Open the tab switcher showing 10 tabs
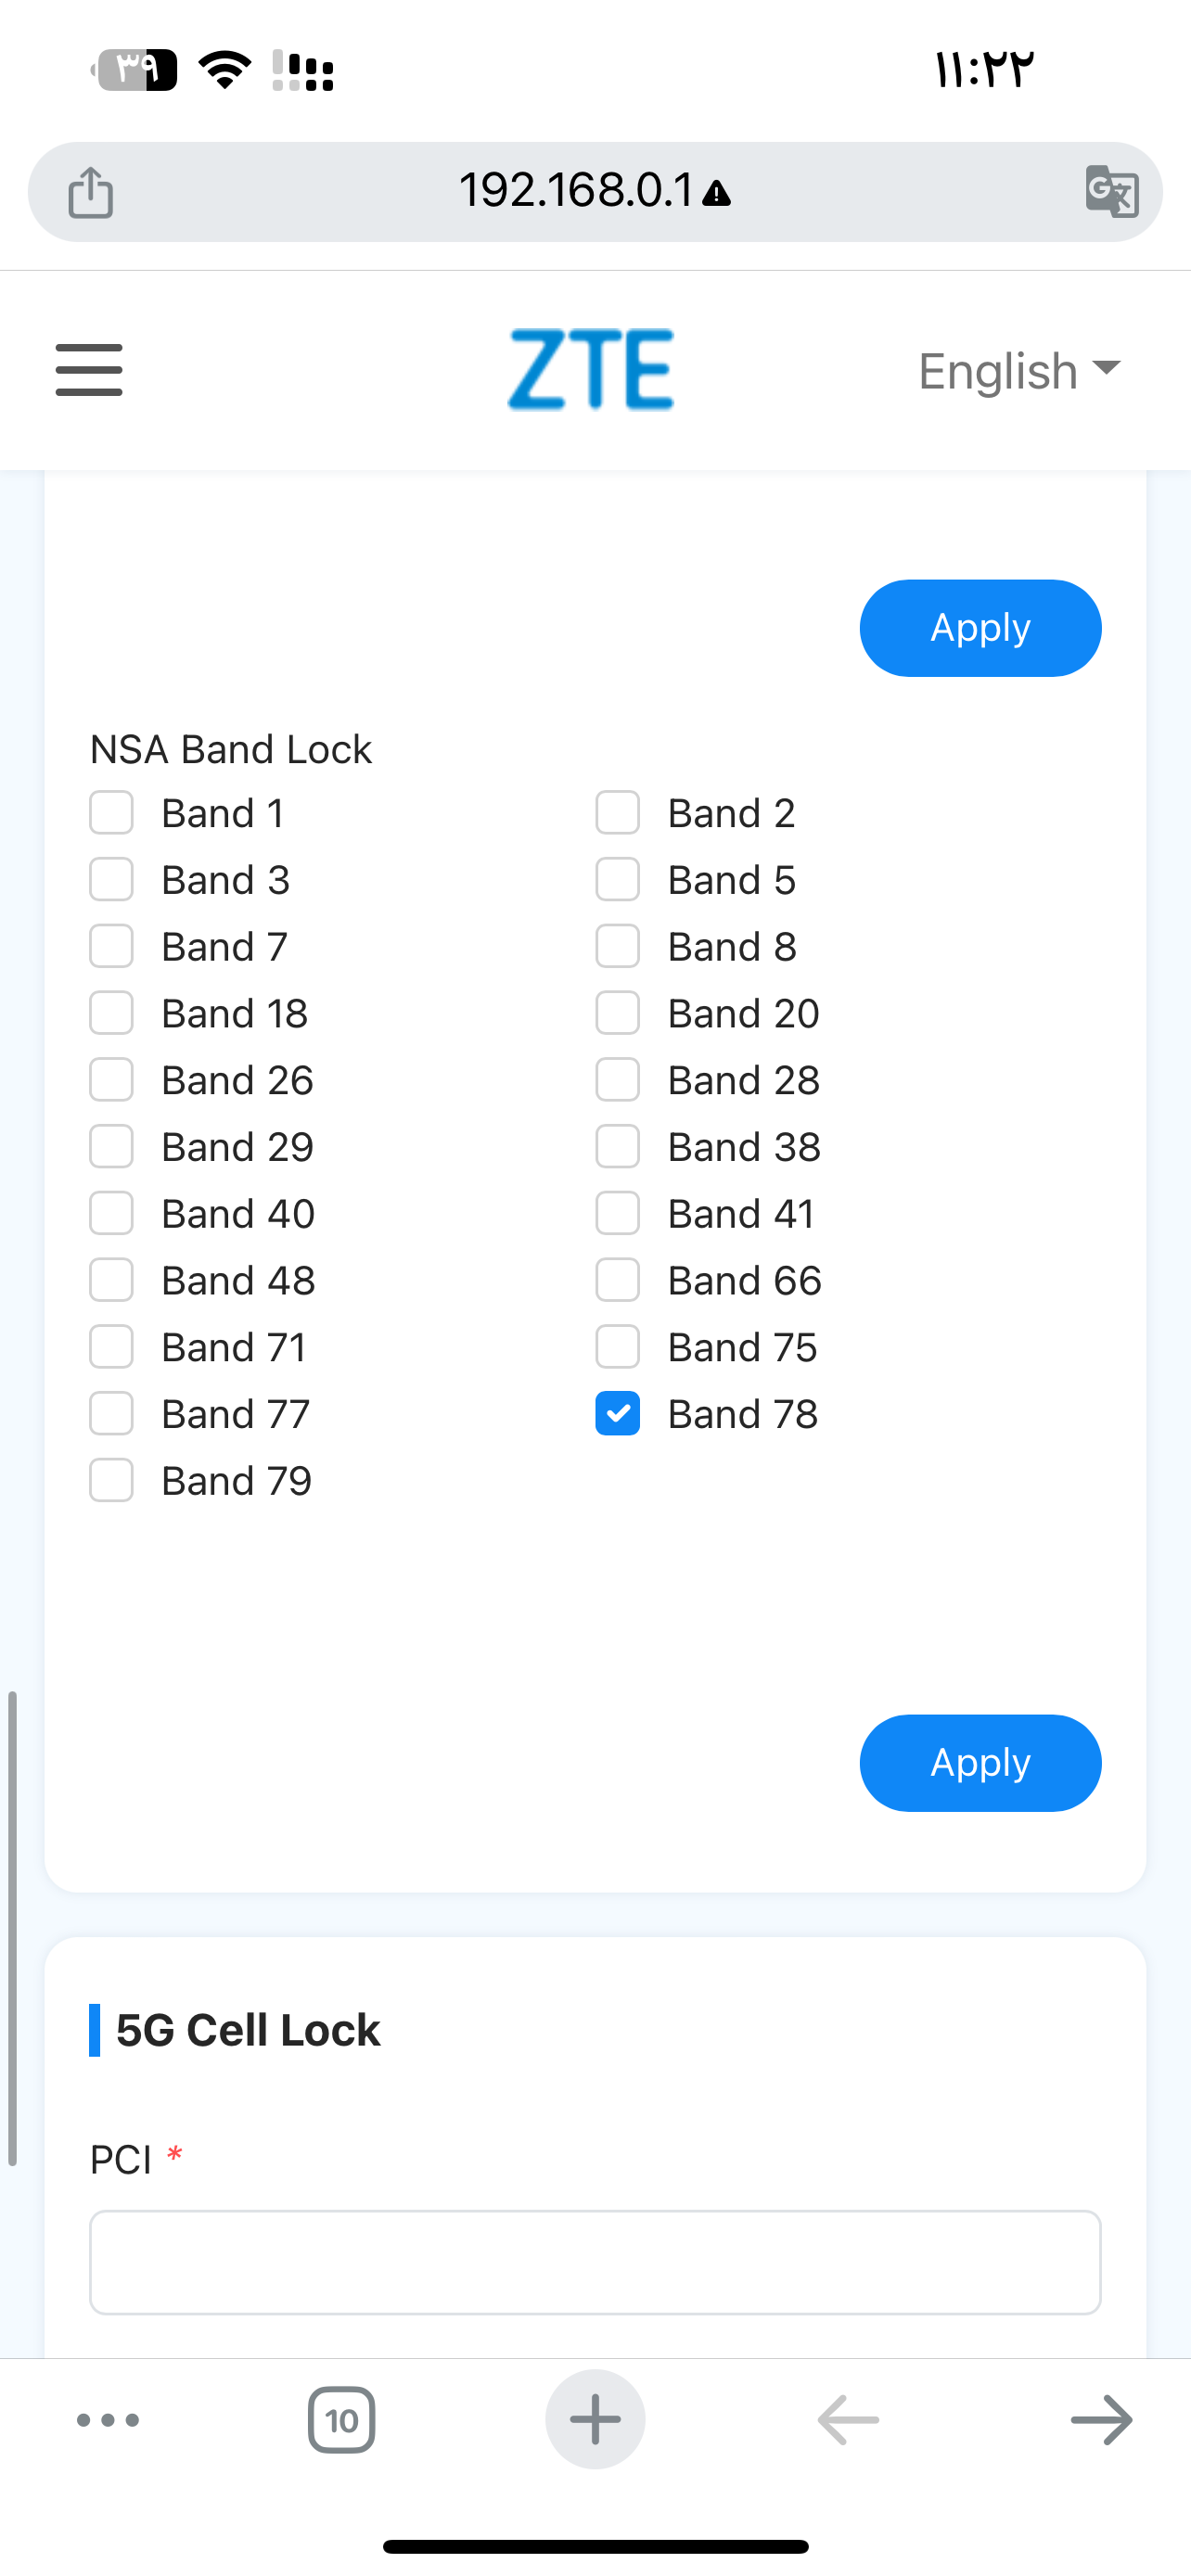1191x2576 pixels. click(x=341, y=2420)
